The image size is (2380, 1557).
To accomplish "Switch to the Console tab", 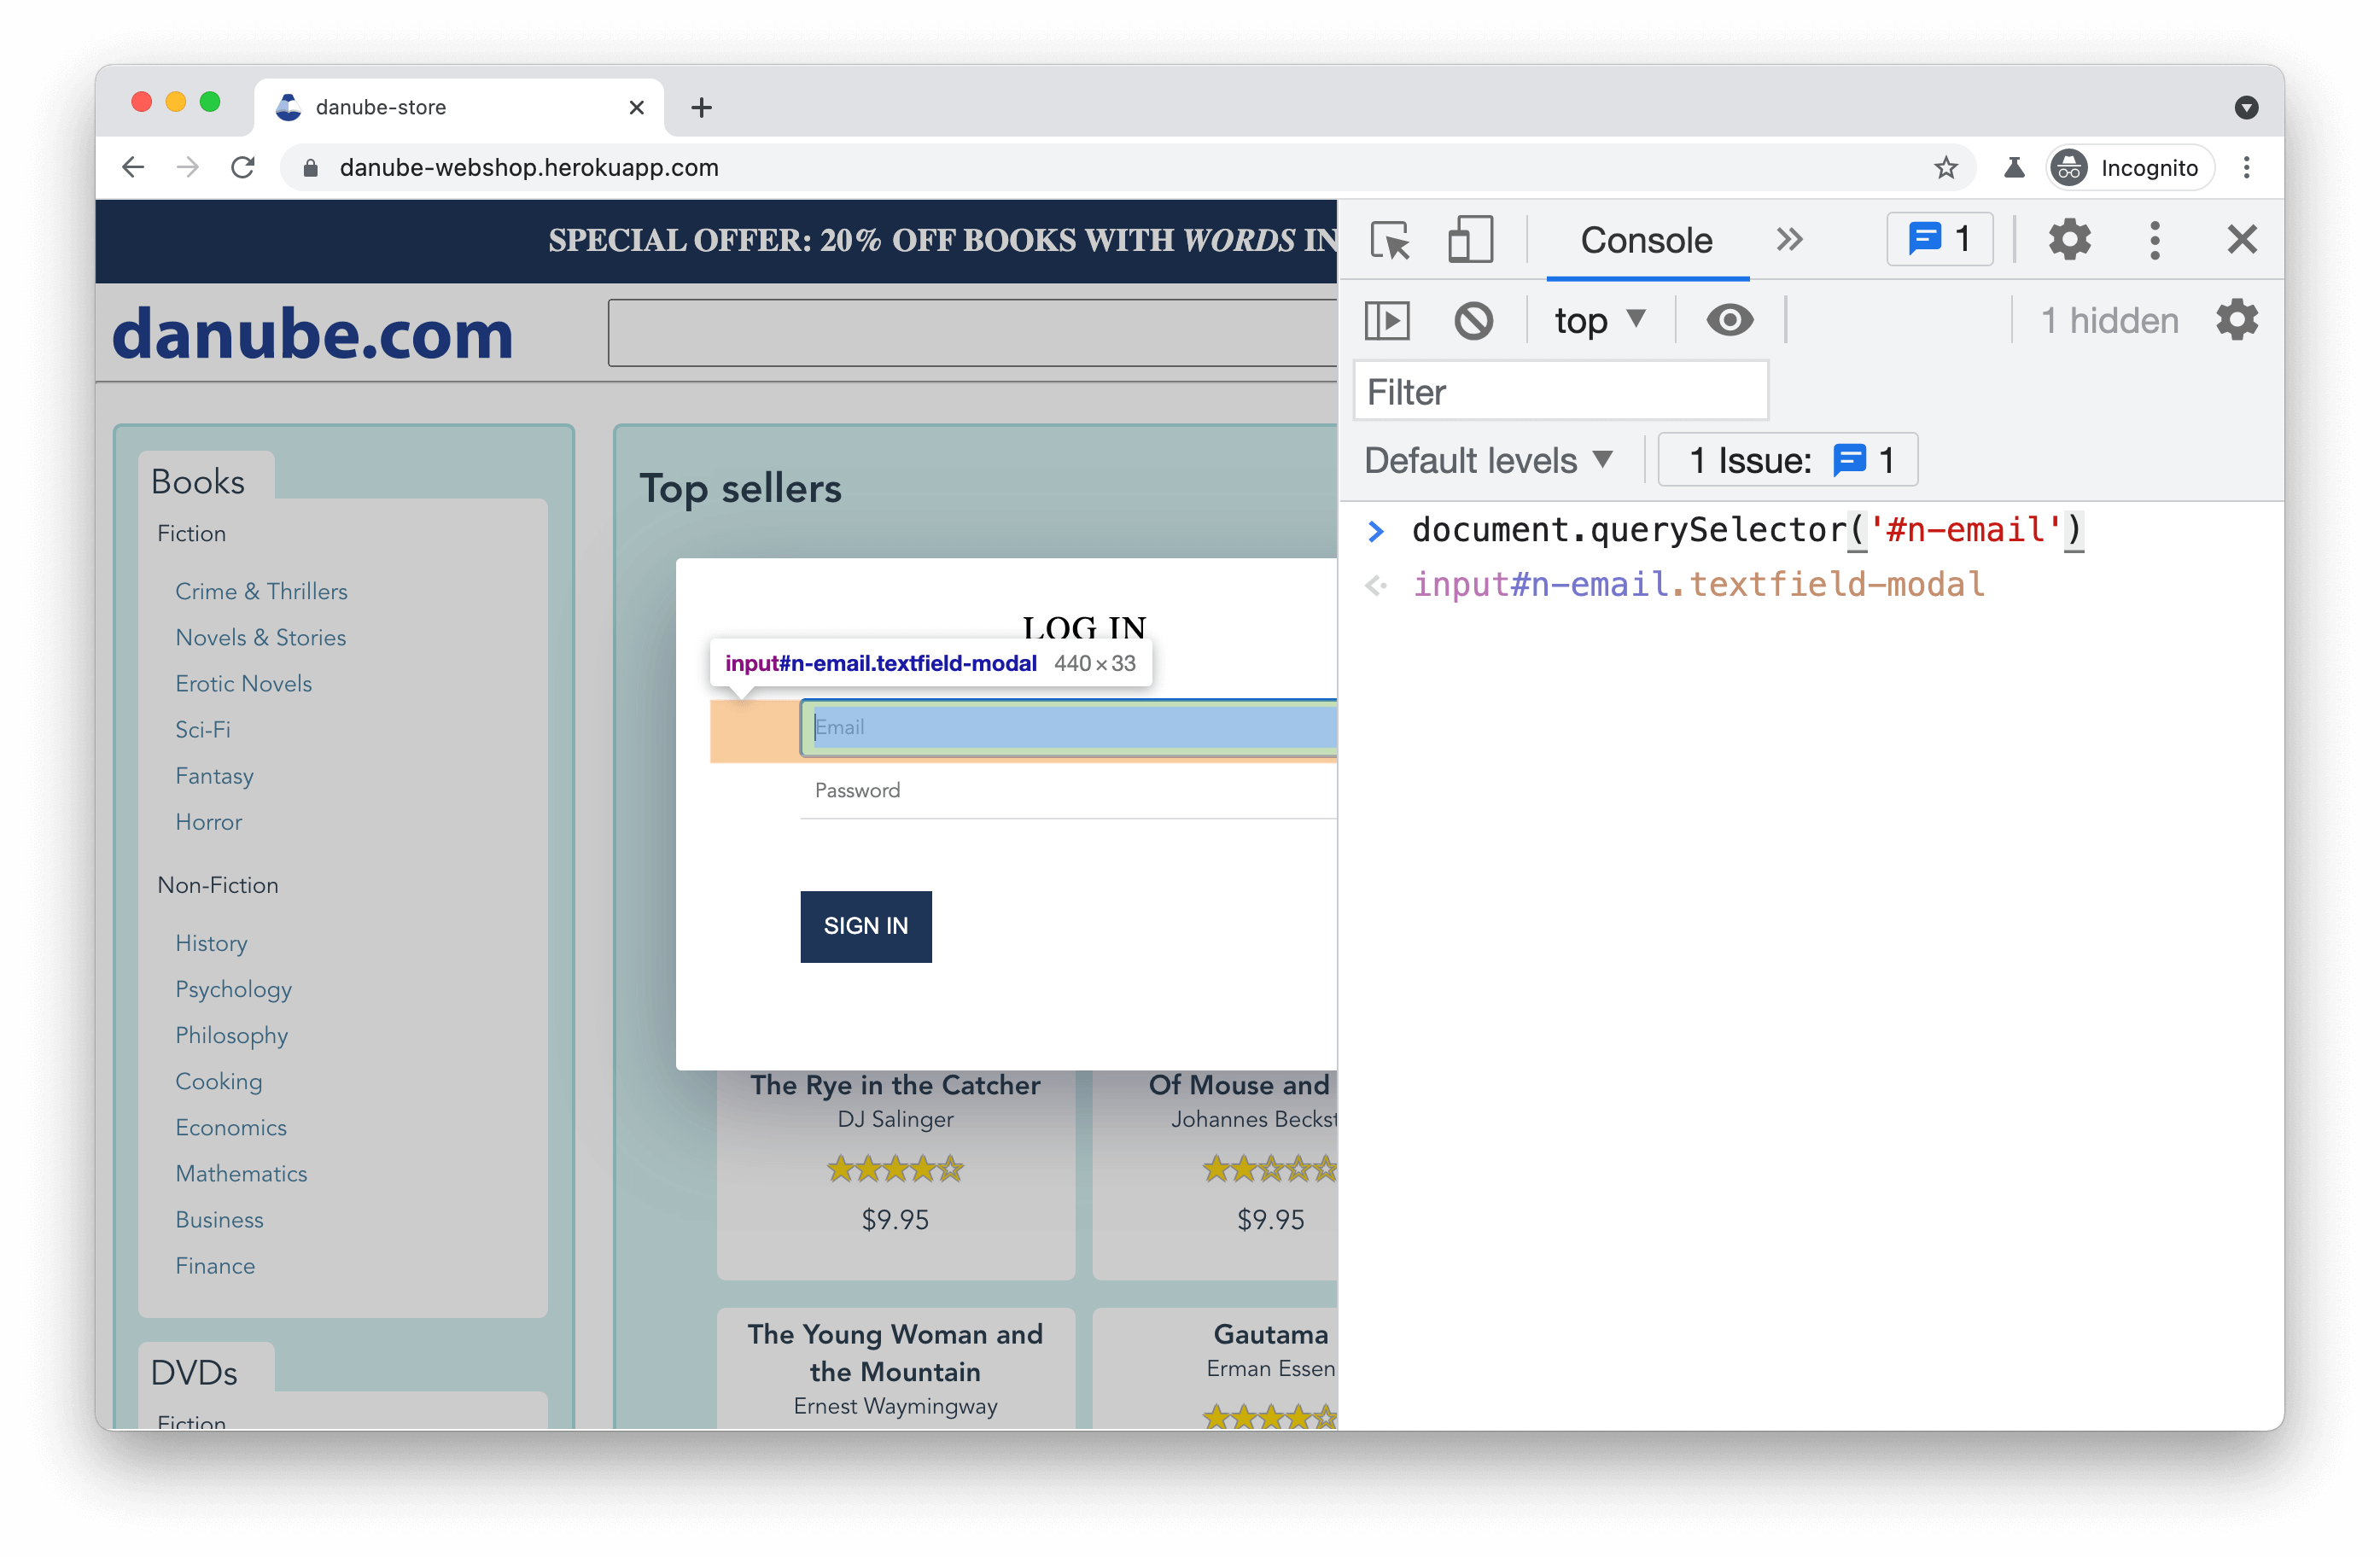I will 1645,240.
